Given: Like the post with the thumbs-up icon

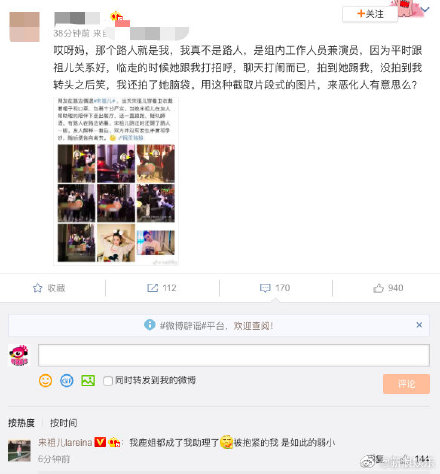Looking at the screenshot, I should coord(378,288).
